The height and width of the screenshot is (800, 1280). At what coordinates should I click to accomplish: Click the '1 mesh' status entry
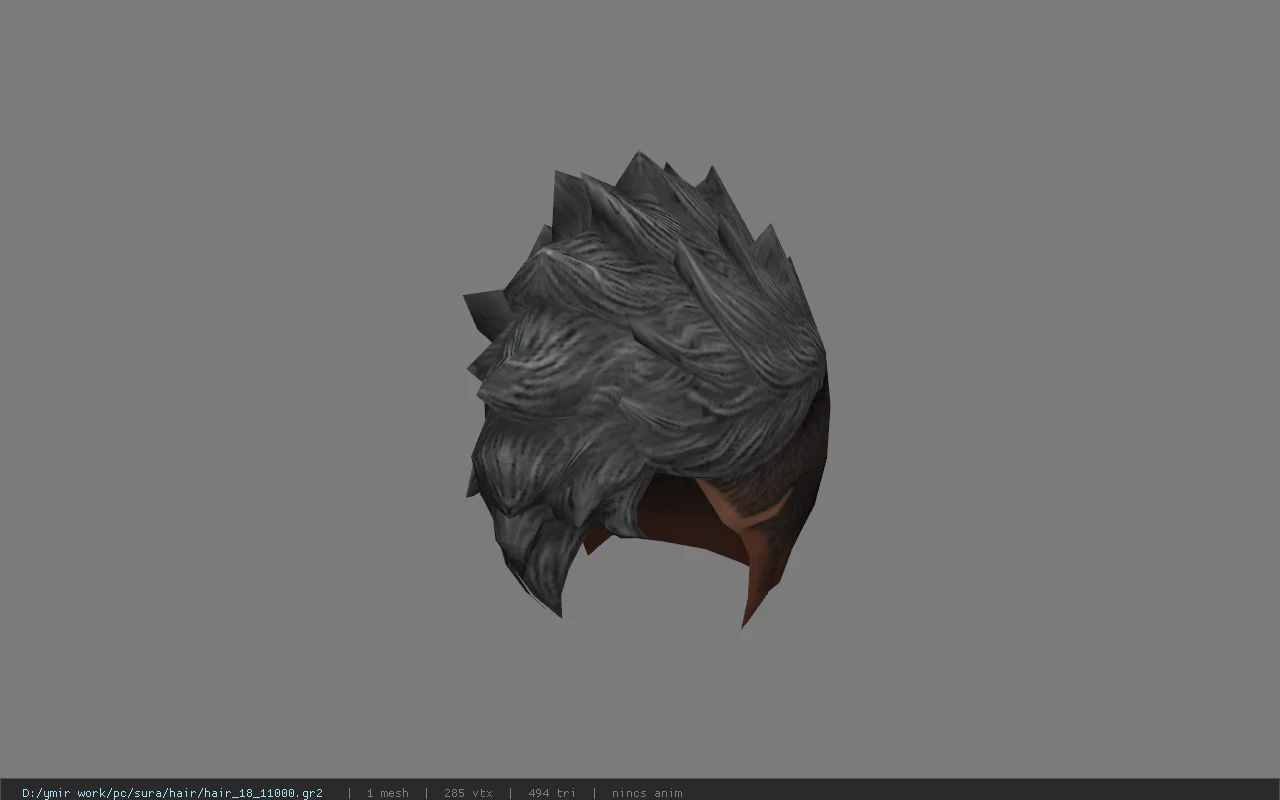pyautogui.click(x=387, y=793)
